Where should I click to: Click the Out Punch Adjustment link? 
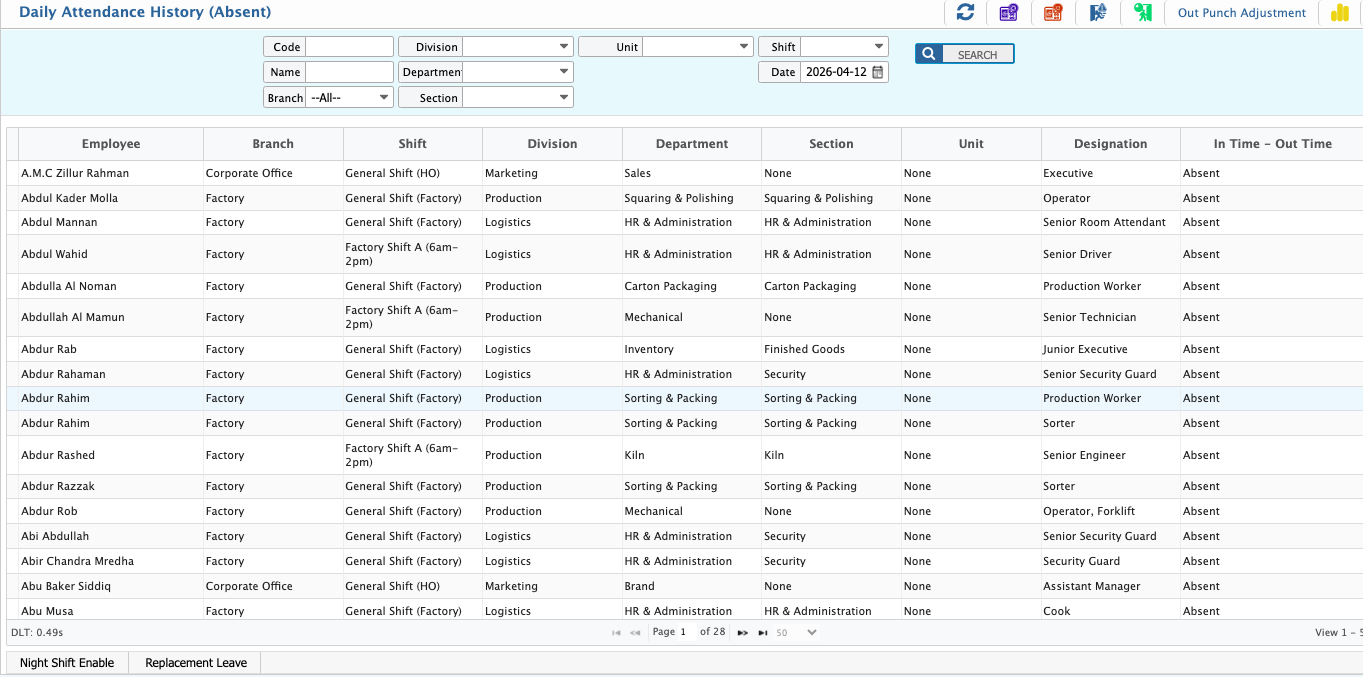(1241, 13)
